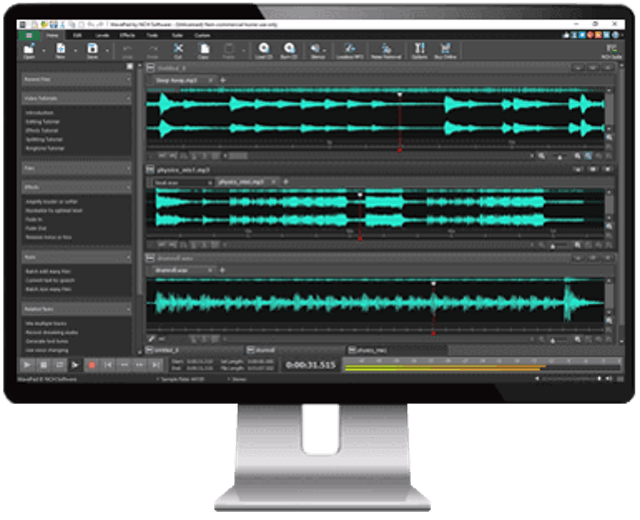The width and height of the screenshot is (640, 520).
Task: Click the red Record button
Action: [92, 365]
